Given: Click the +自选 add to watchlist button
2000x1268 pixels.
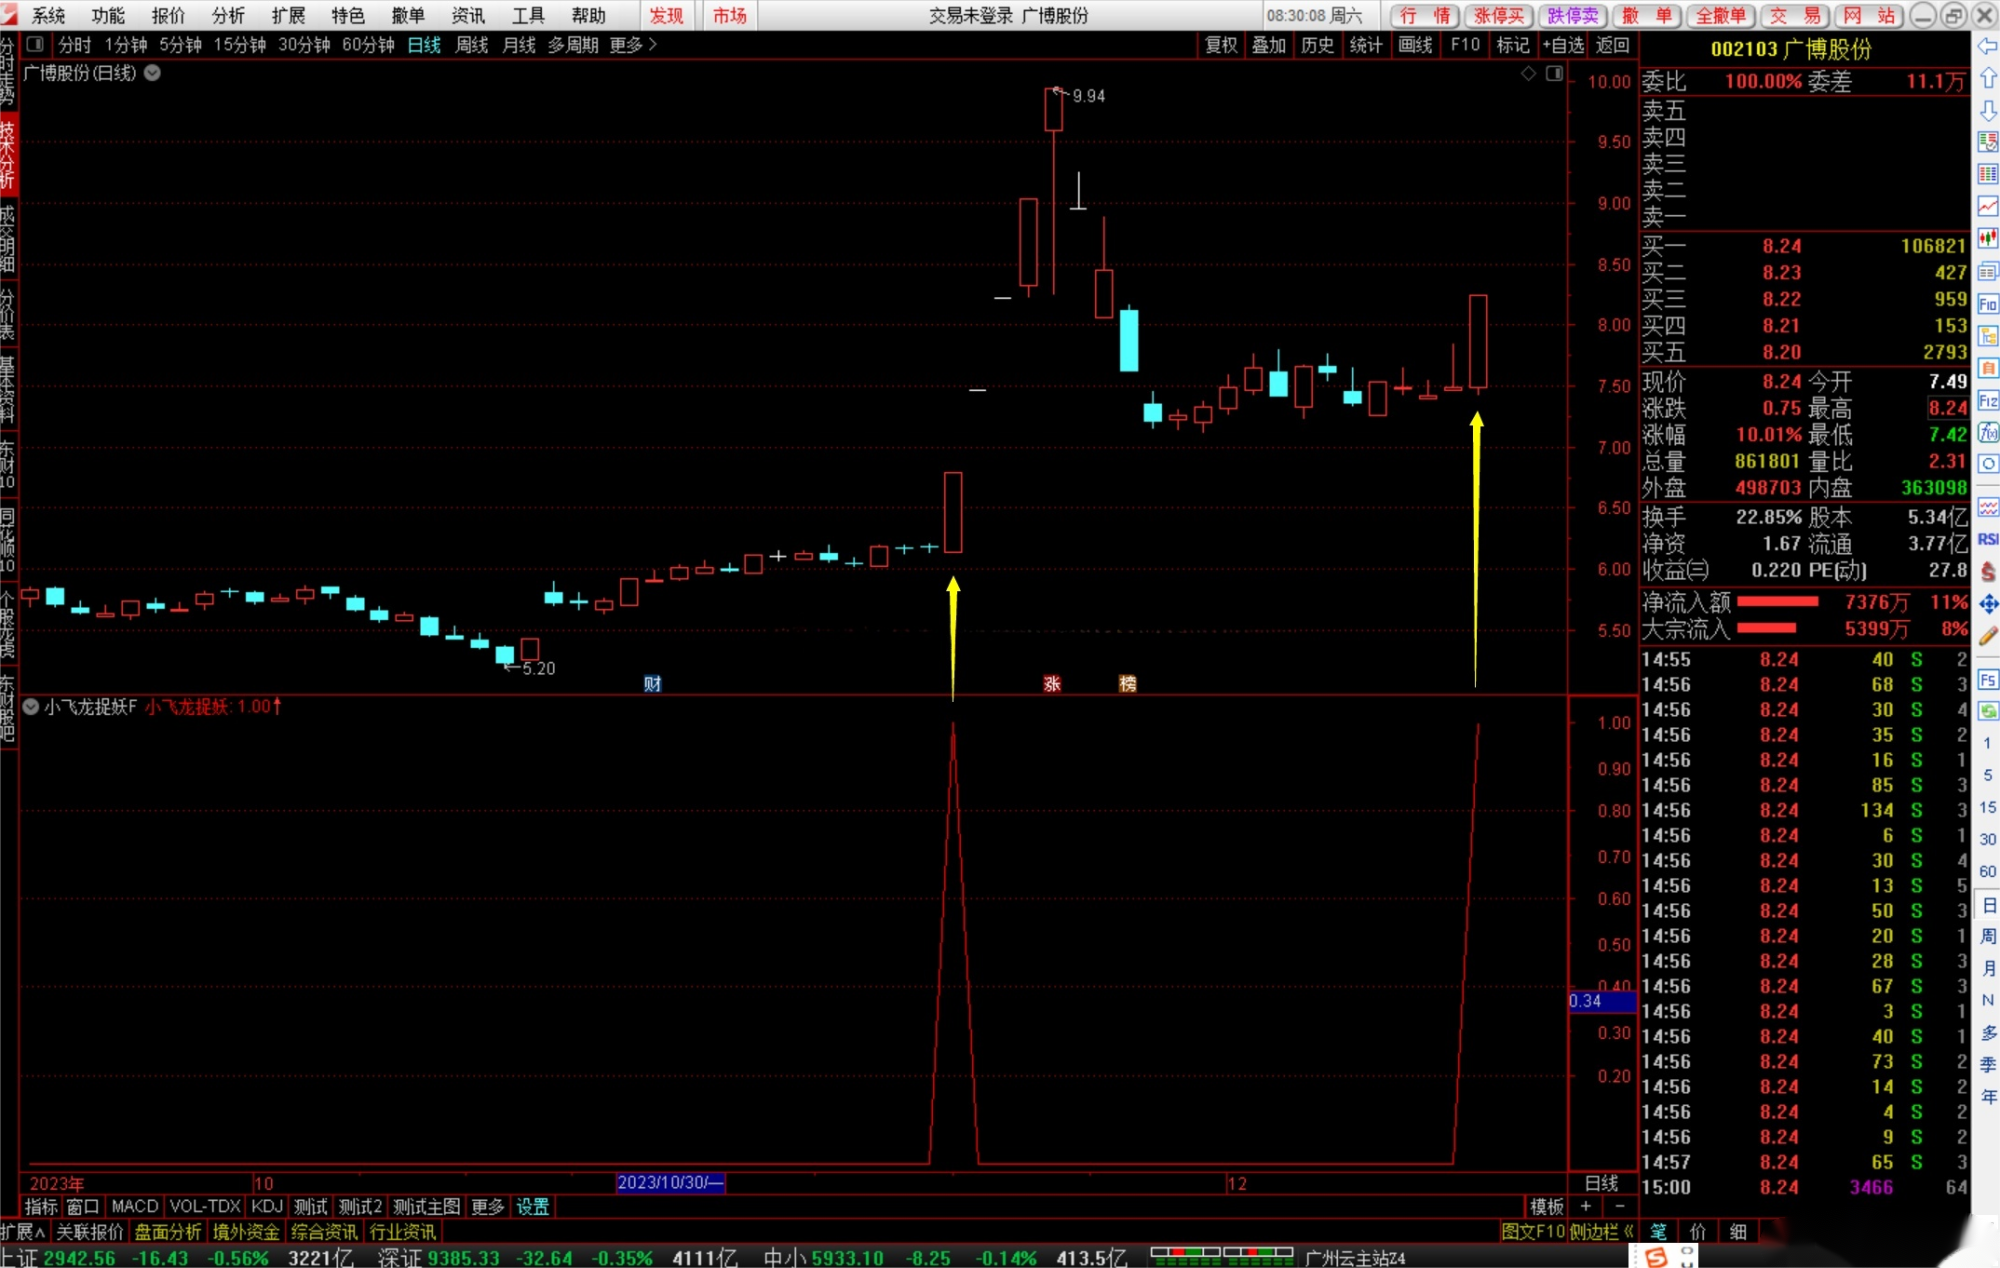Looking at the screenshot, I should [1563, 44].
